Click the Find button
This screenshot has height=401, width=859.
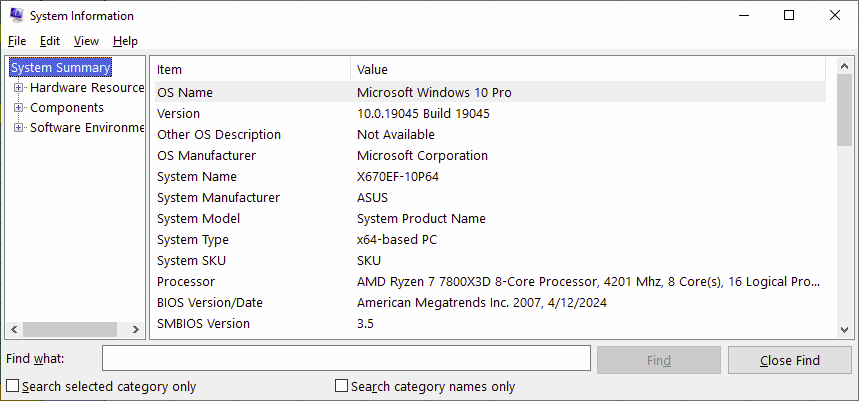[x=658, y=360]
